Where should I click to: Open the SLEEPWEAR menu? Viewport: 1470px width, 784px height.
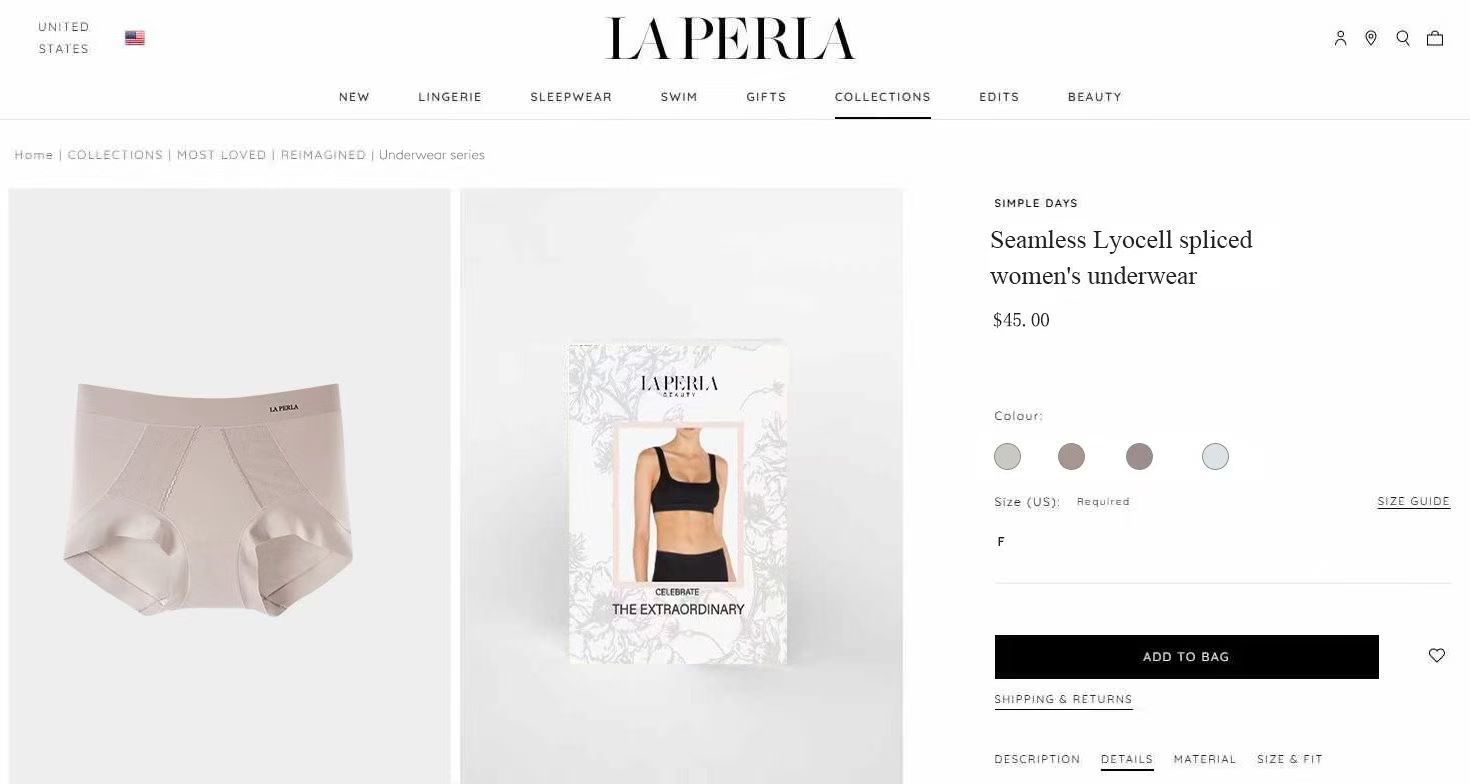571,97
